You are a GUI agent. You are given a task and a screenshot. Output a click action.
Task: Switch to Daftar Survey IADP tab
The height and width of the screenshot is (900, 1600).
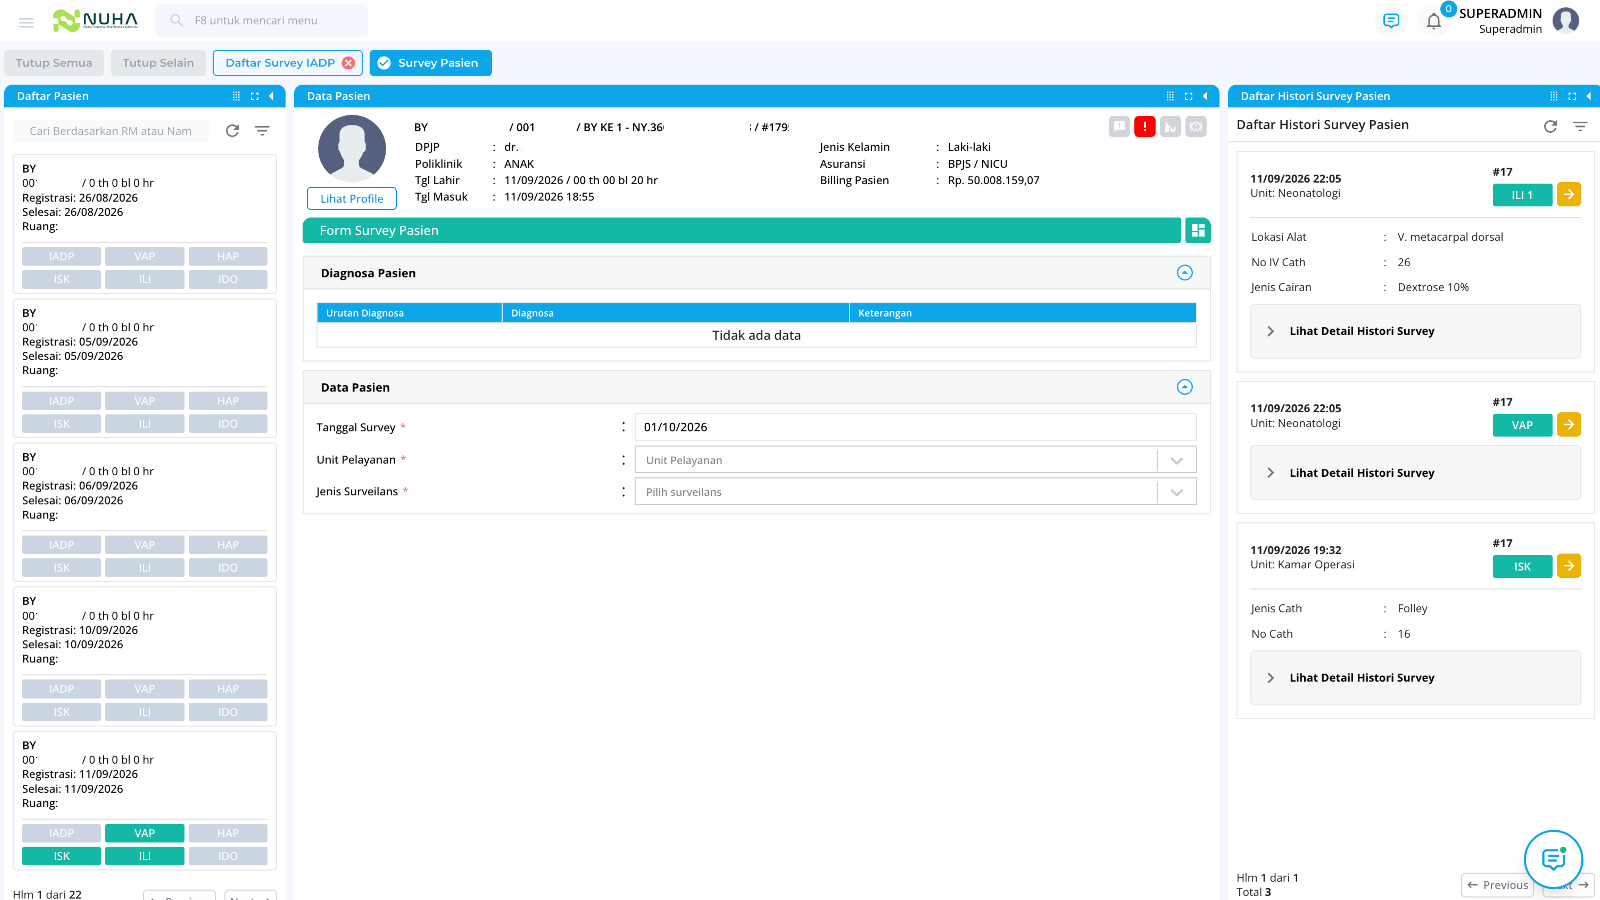click(x=280, y=63)
